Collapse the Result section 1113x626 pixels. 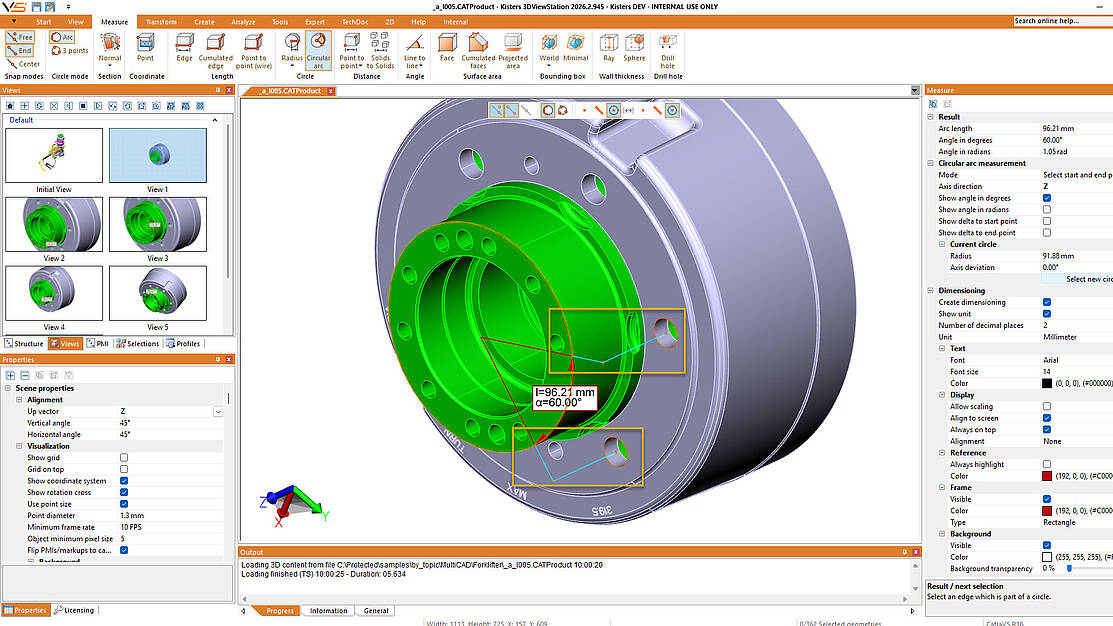[931, 117]
